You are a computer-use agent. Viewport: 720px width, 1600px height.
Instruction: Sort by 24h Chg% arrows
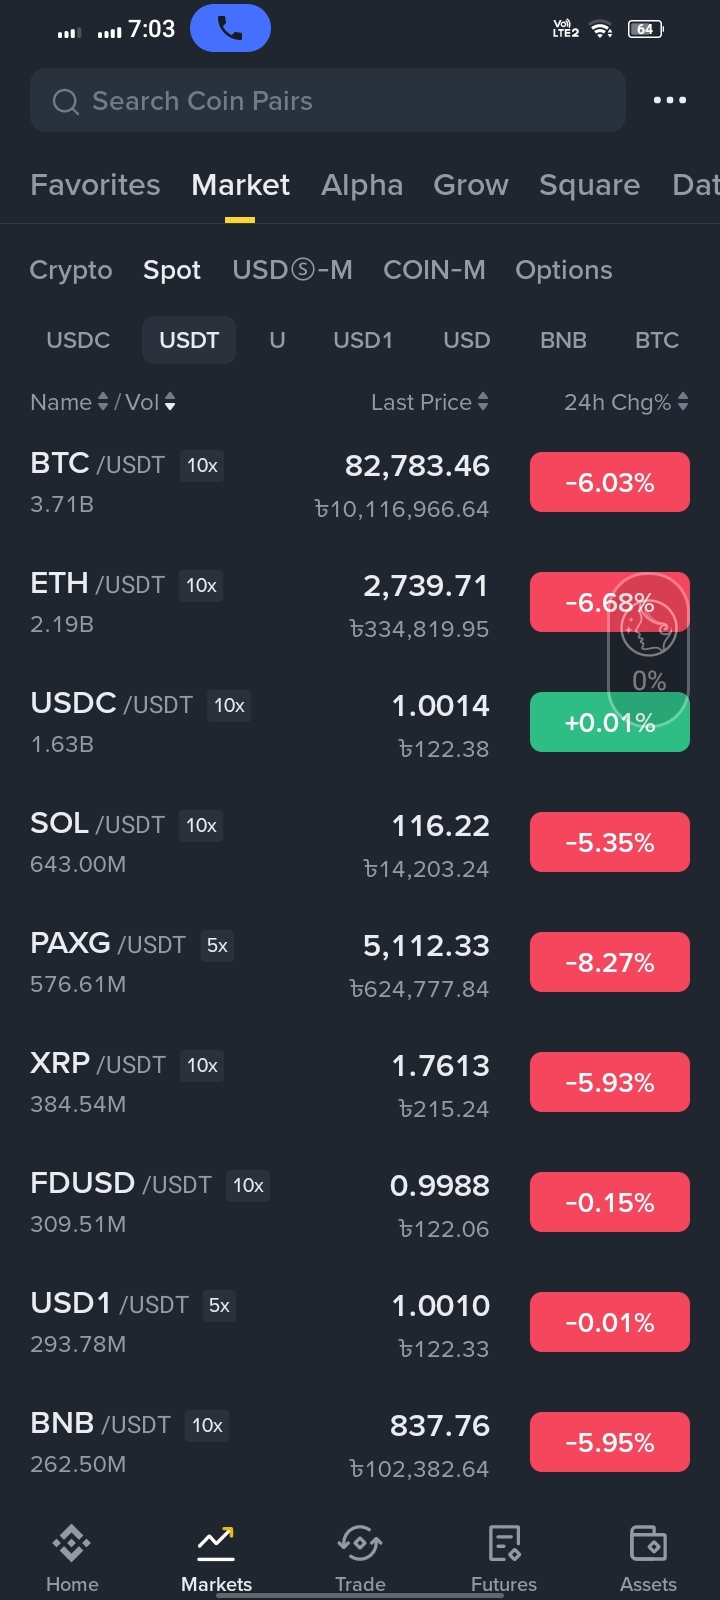(683, 402)
